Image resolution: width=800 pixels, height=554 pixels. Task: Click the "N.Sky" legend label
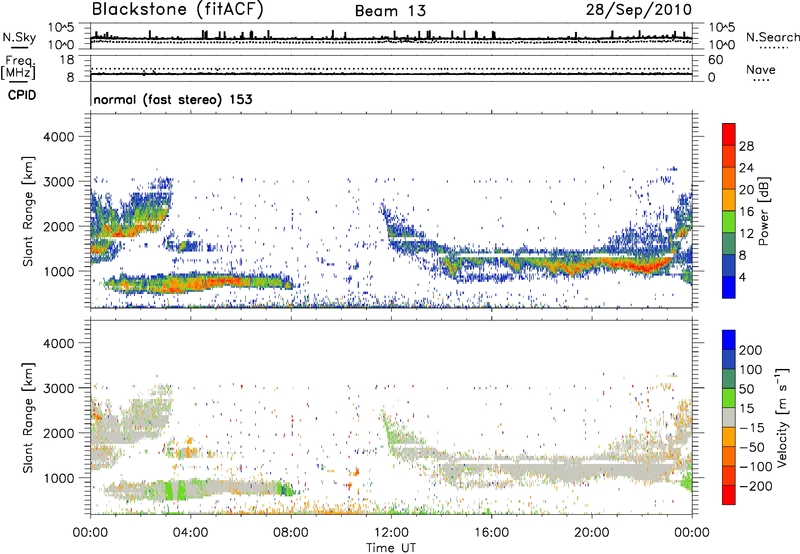(19, 37)
